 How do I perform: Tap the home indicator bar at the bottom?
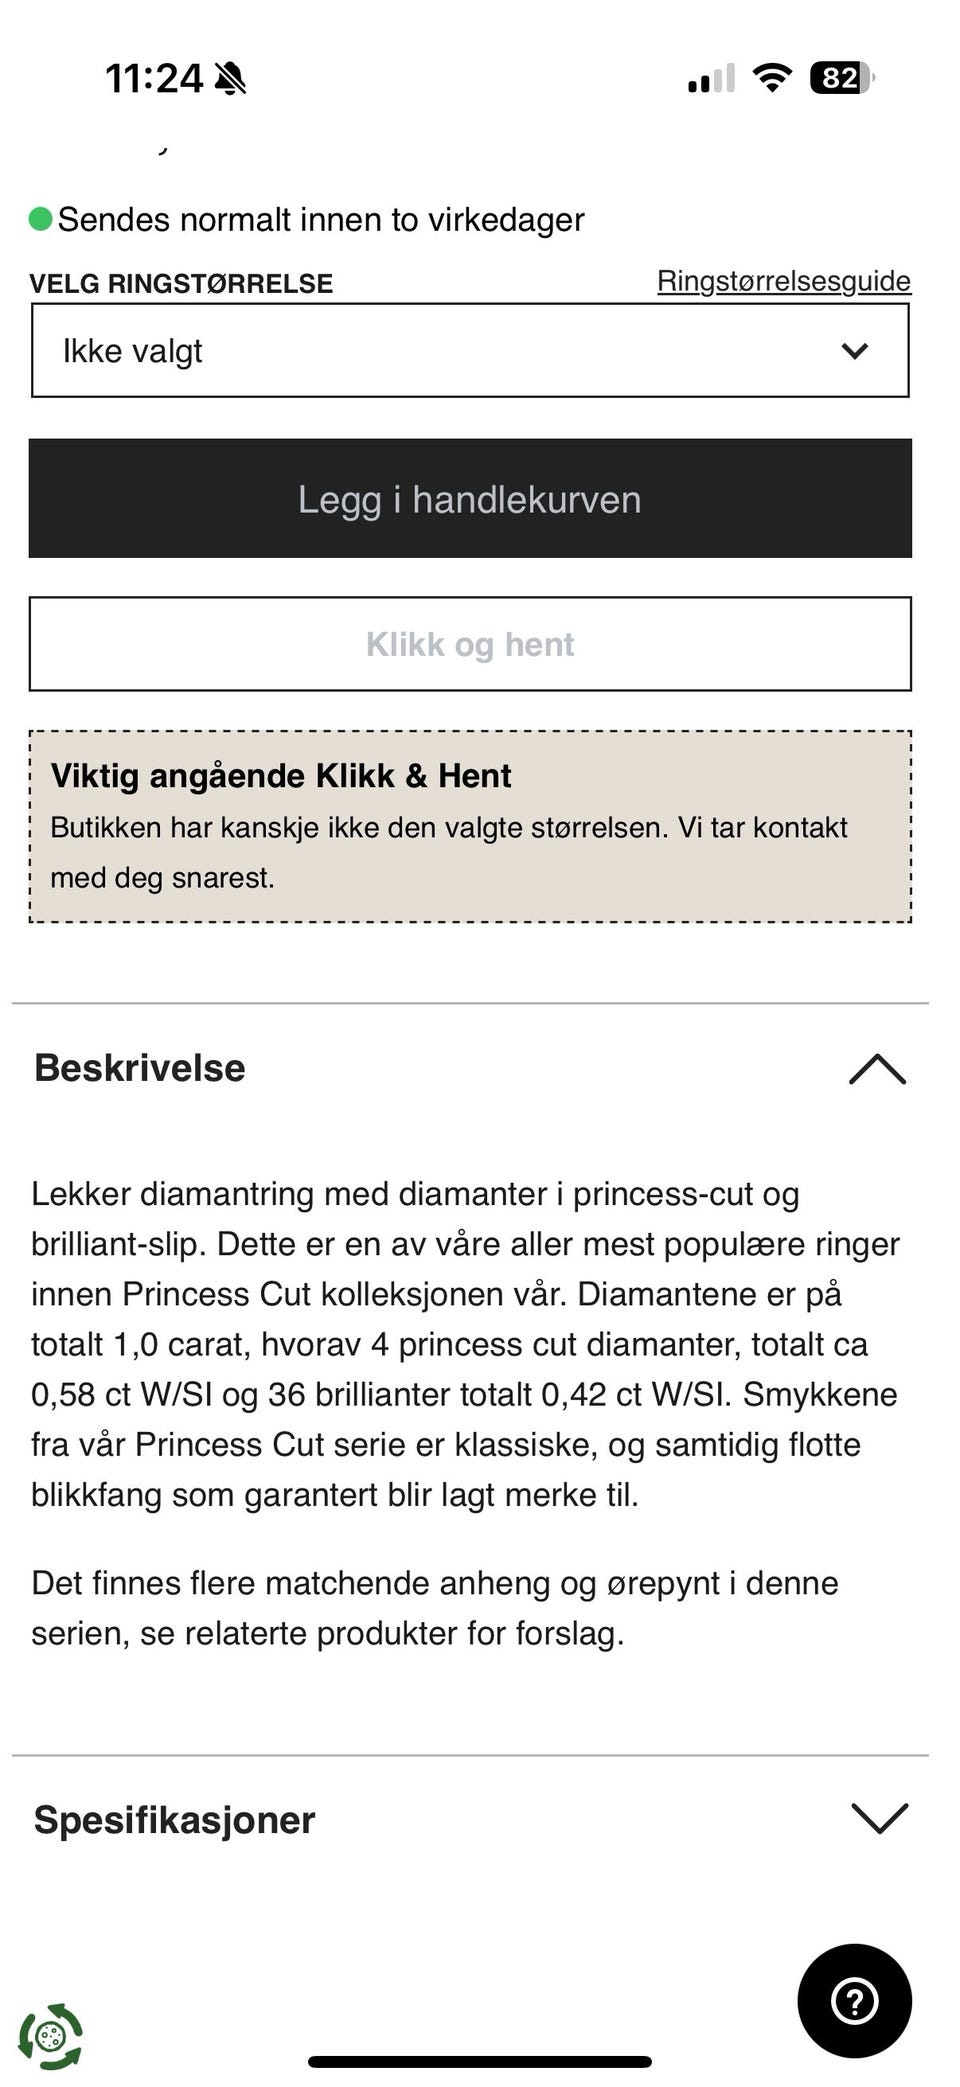tap(480, 2061)
